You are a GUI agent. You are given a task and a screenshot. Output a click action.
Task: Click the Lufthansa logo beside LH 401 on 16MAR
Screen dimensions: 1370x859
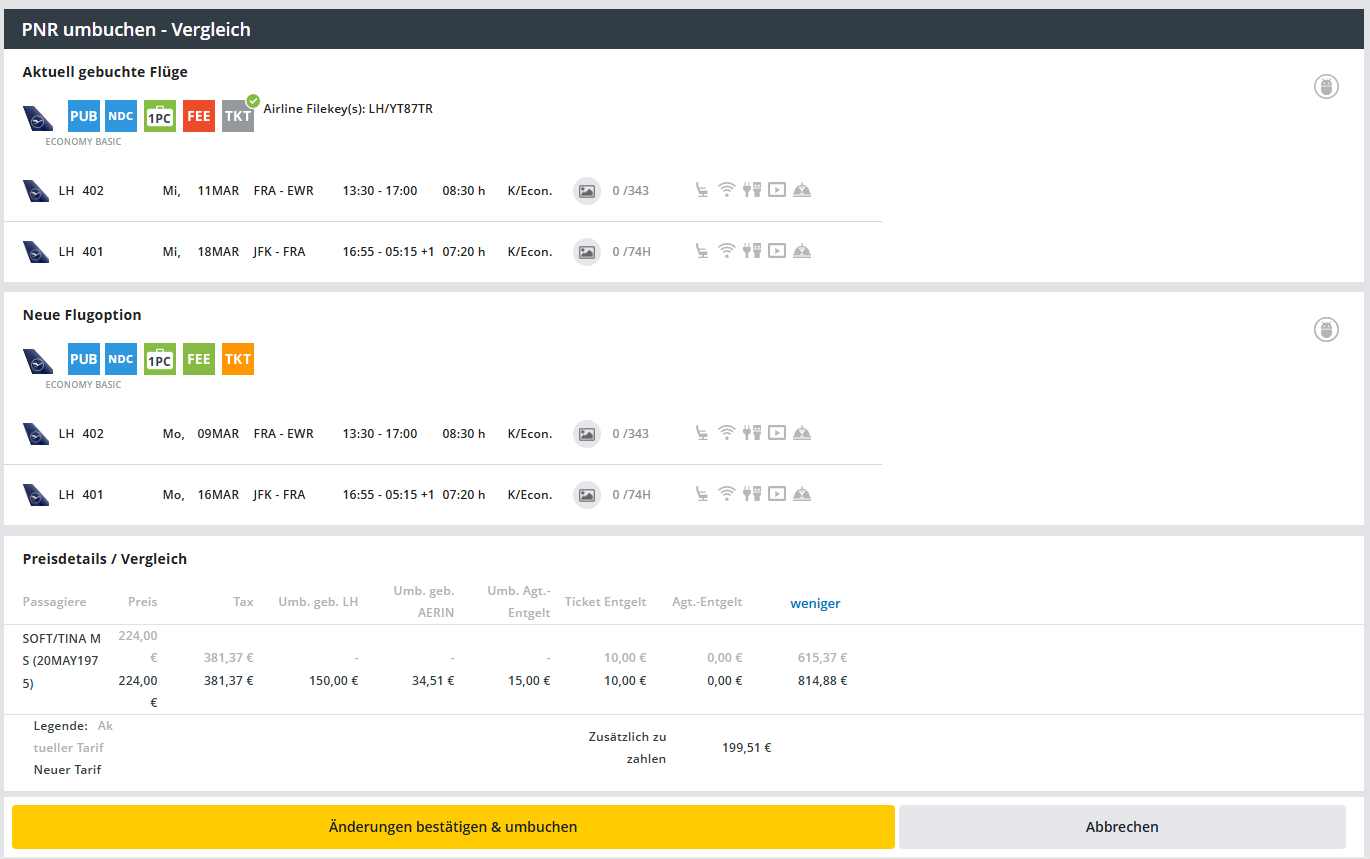37,494
